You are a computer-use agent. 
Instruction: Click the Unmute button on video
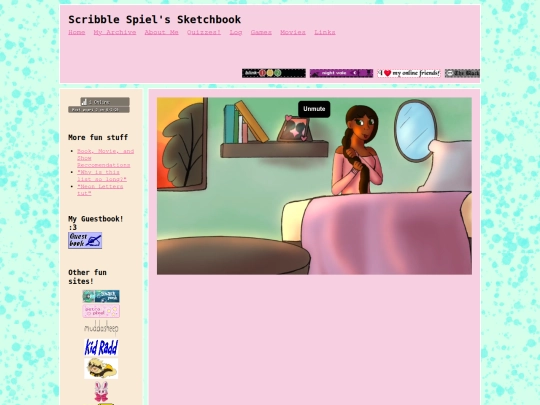[314, 109]
